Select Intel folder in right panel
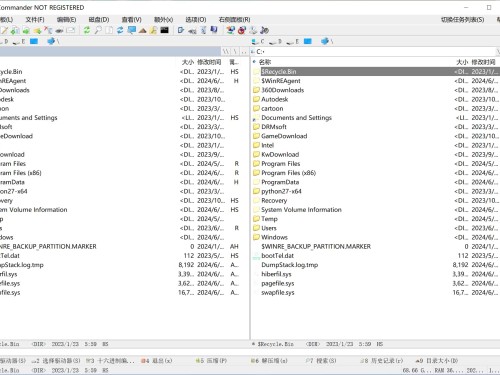Viewport: 500px width, 375px height. click(x=267, y=145)
